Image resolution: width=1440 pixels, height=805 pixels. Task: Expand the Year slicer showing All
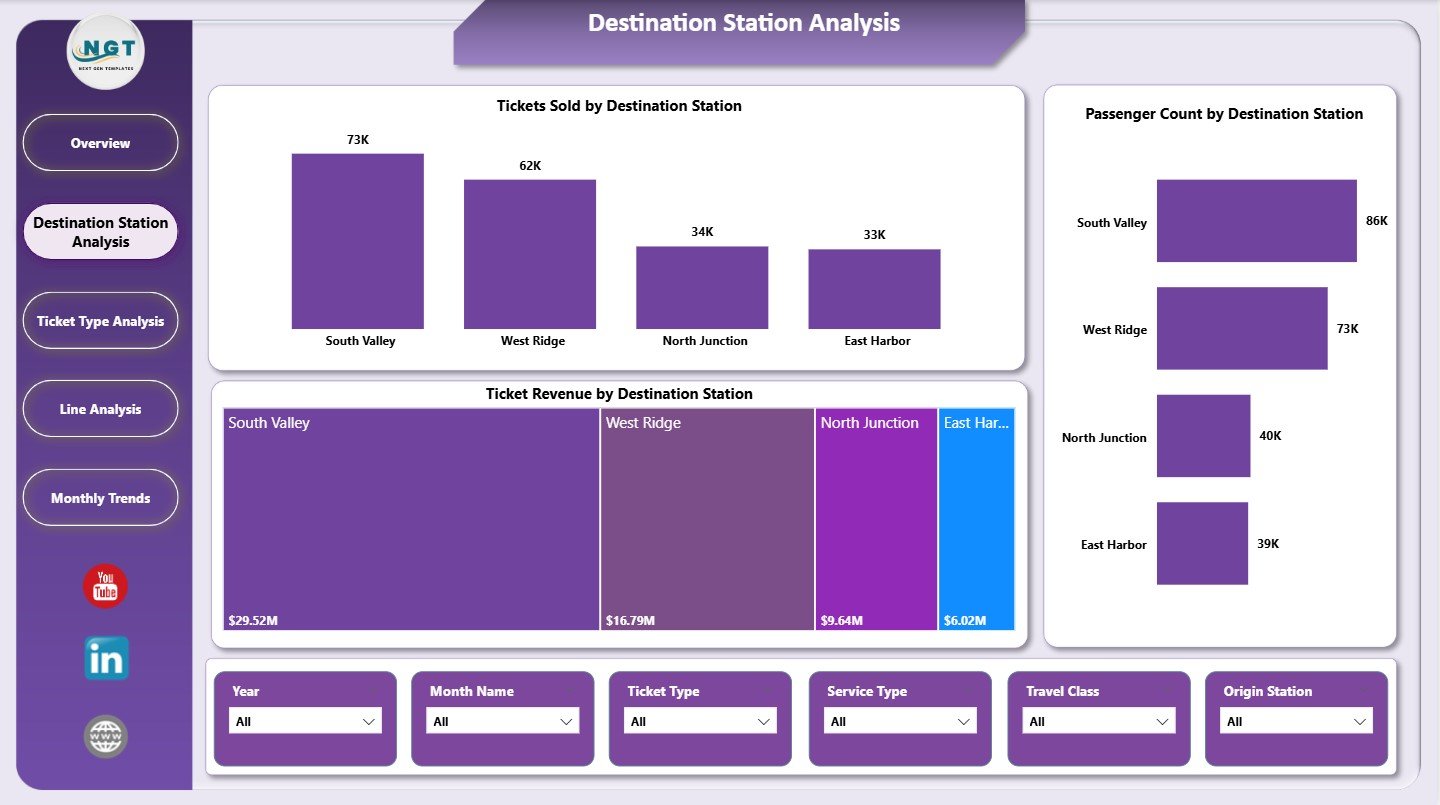click(305, 720)
